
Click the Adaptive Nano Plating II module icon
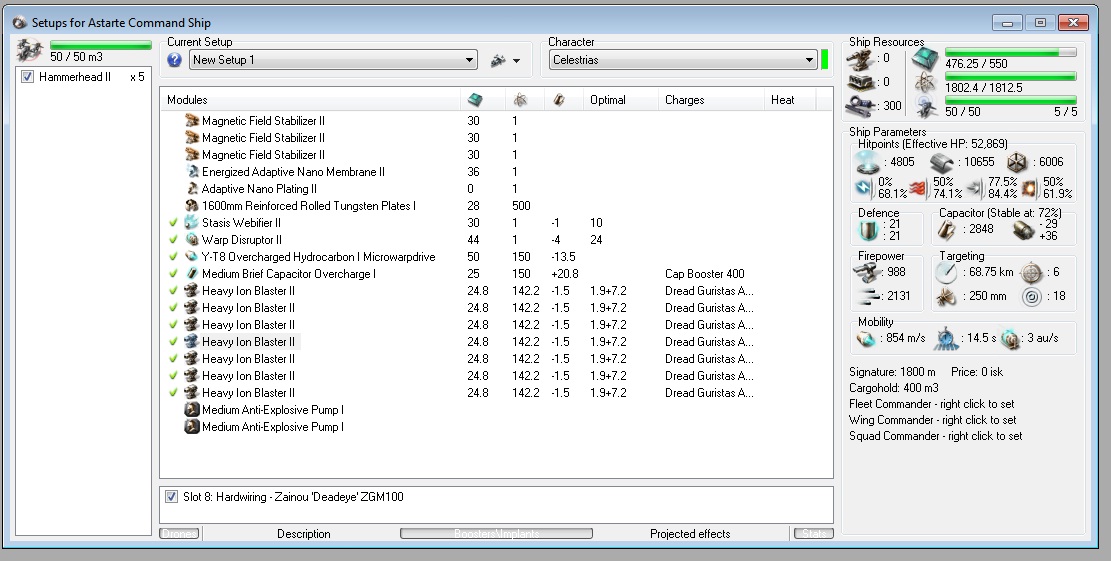click(192, 188)
